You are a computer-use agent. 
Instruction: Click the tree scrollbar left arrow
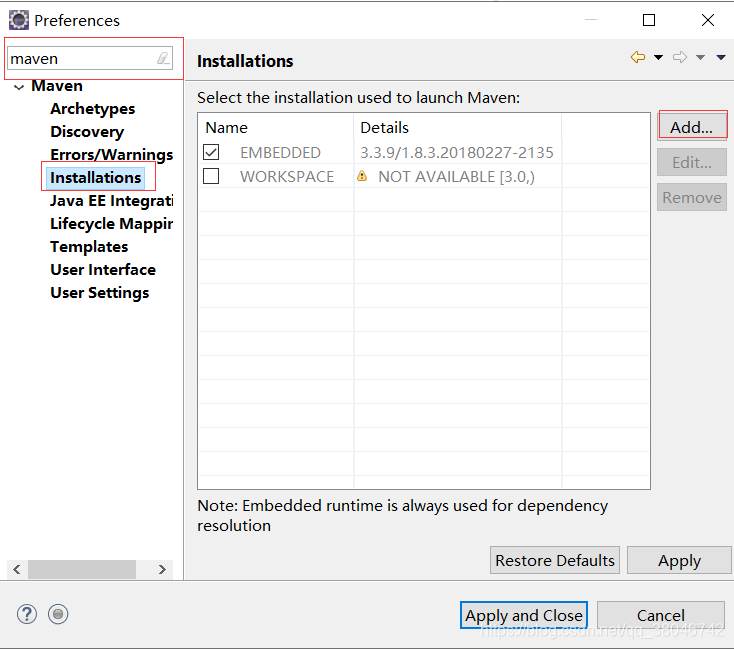[x=17, y=569]
